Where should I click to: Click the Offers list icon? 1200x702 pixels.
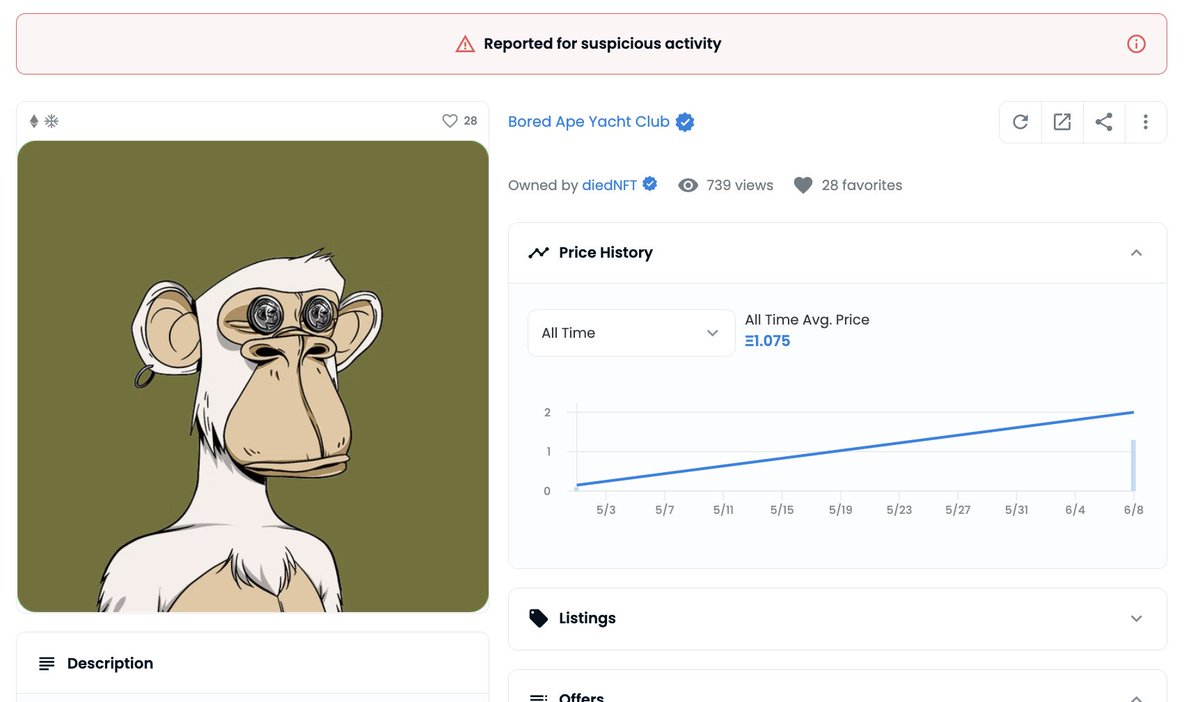pos(538,698)
